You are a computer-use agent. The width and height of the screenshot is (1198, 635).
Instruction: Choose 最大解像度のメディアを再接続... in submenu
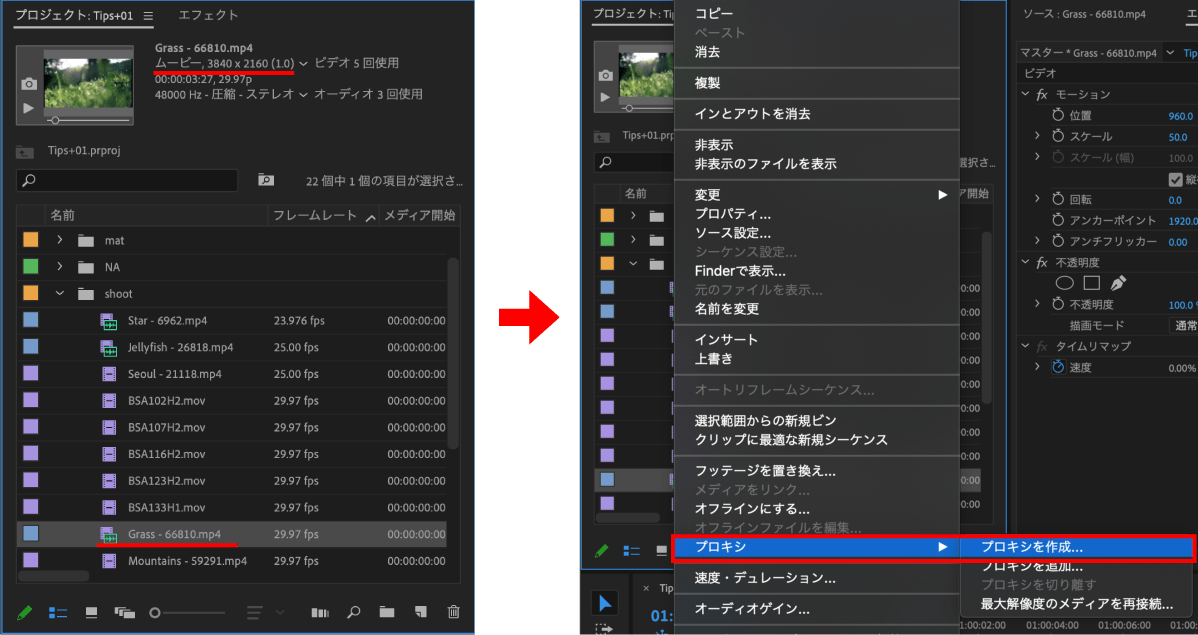click(1077, 604)
